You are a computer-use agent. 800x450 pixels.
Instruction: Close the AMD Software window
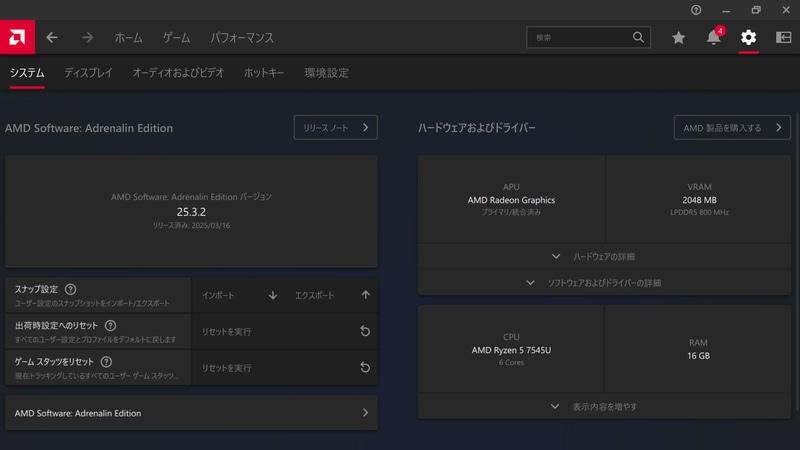(x=786, y=10)
